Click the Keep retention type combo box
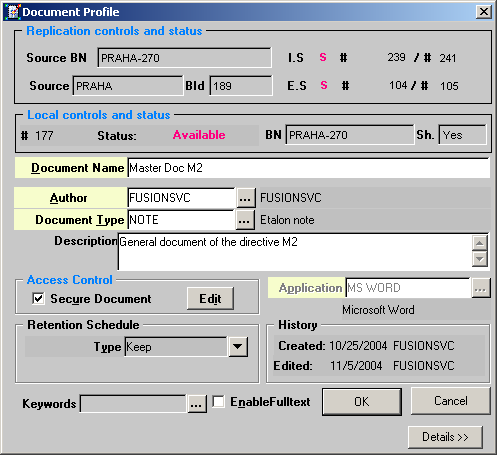497x455 pixels. (176, 347)
